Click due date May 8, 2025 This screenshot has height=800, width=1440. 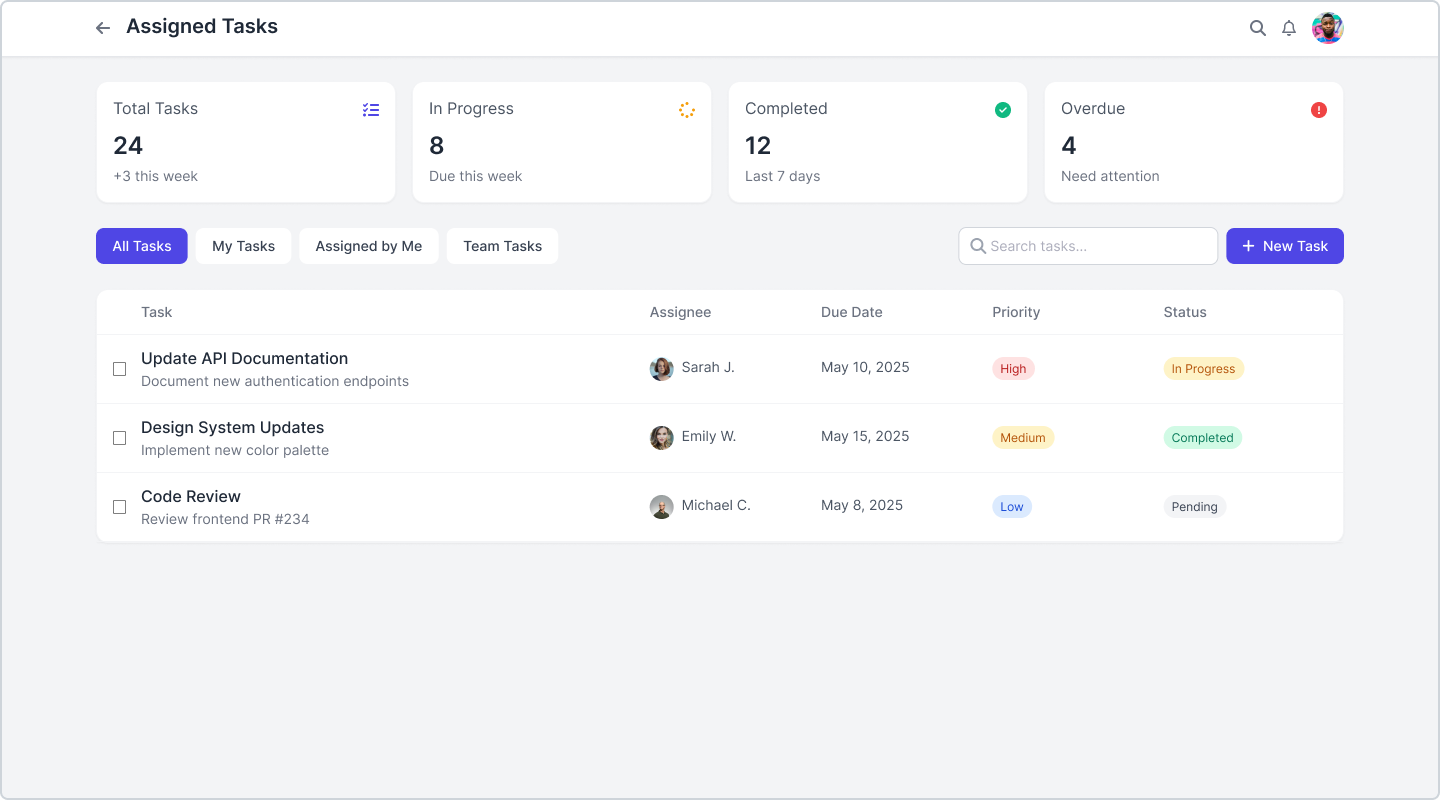[862, 505]
